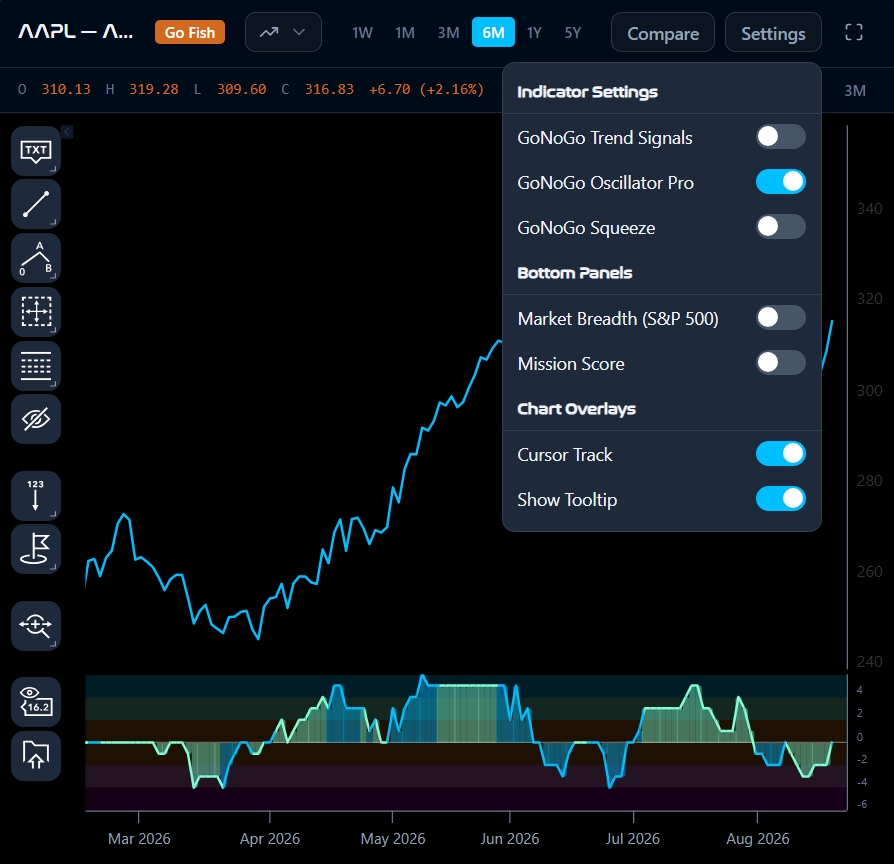
Task: Select the trend line drawing tool
Action: pos(36,204)
